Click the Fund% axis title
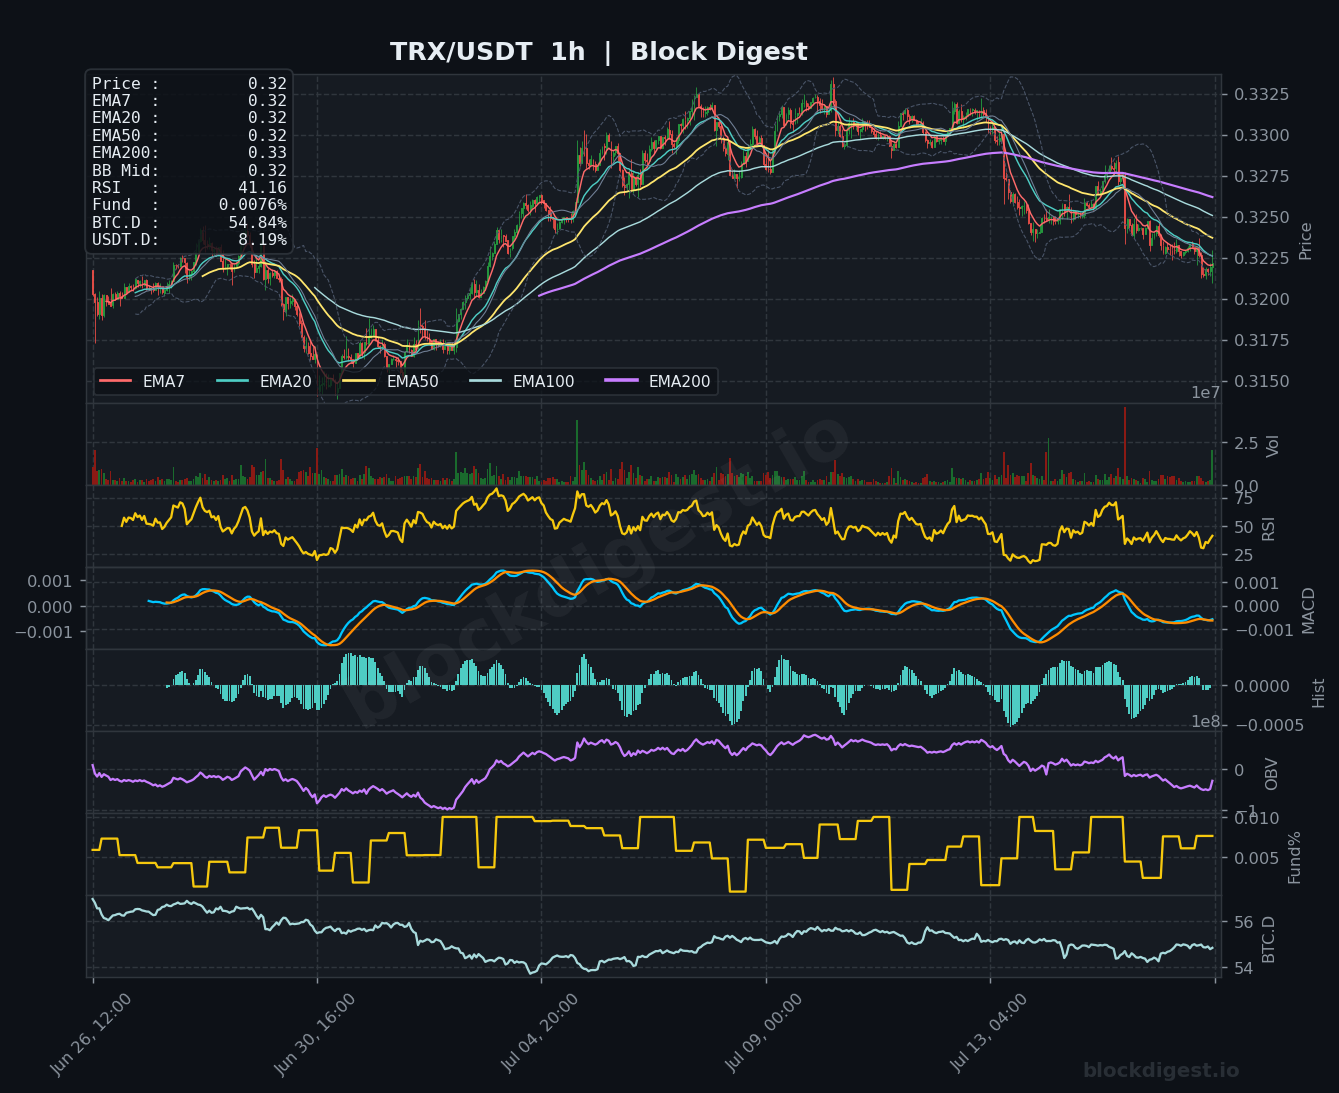The height and width of the screenshot is (1093, 1339). click(x=1294, y=857)
